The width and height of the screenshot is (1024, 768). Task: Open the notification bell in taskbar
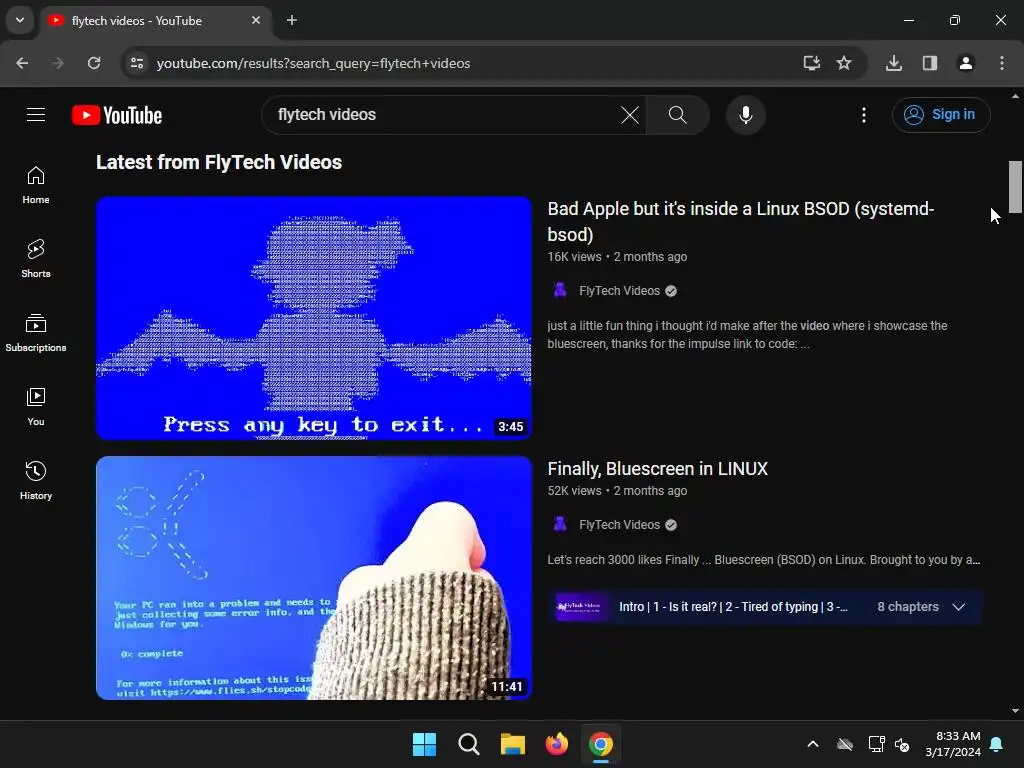coord(997,744)
